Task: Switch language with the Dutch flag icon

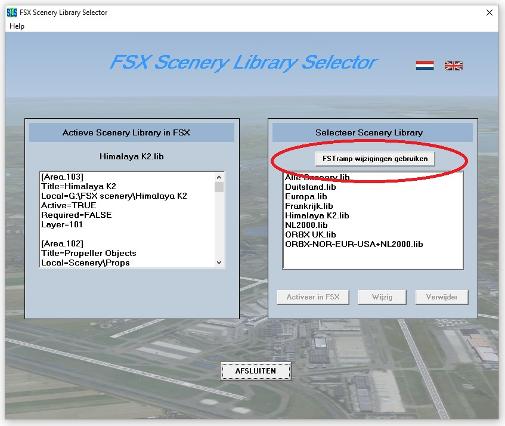Action: 425,65
